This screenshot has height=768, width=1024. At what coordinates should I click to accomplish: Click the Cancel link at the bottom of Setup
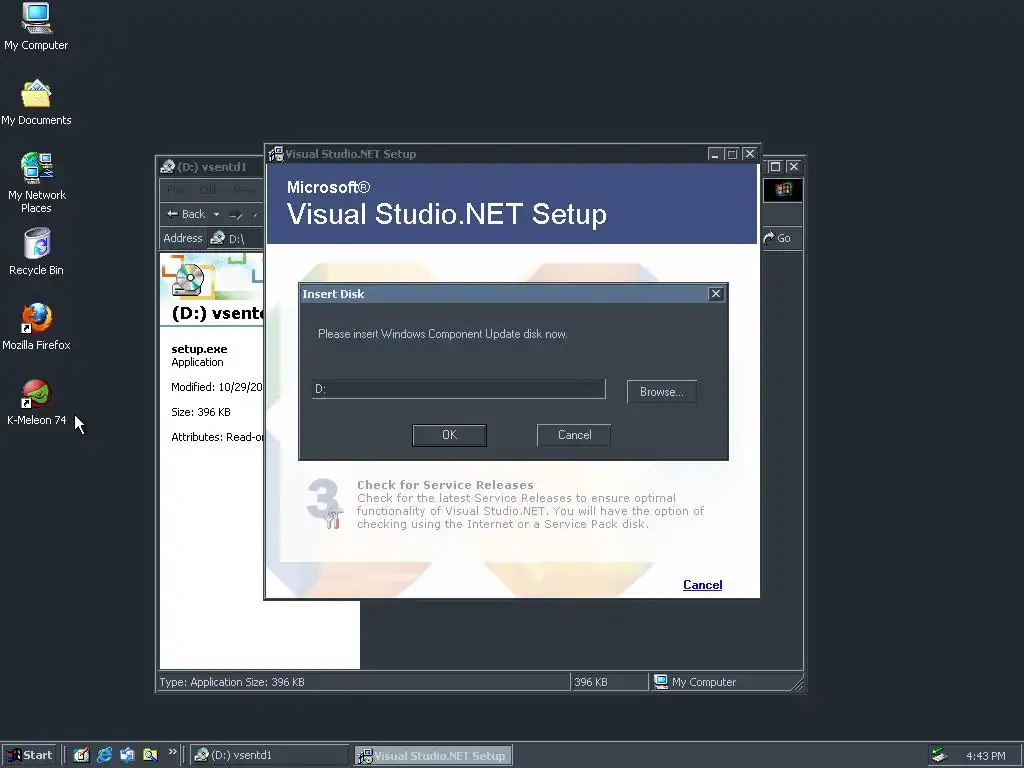703,584
